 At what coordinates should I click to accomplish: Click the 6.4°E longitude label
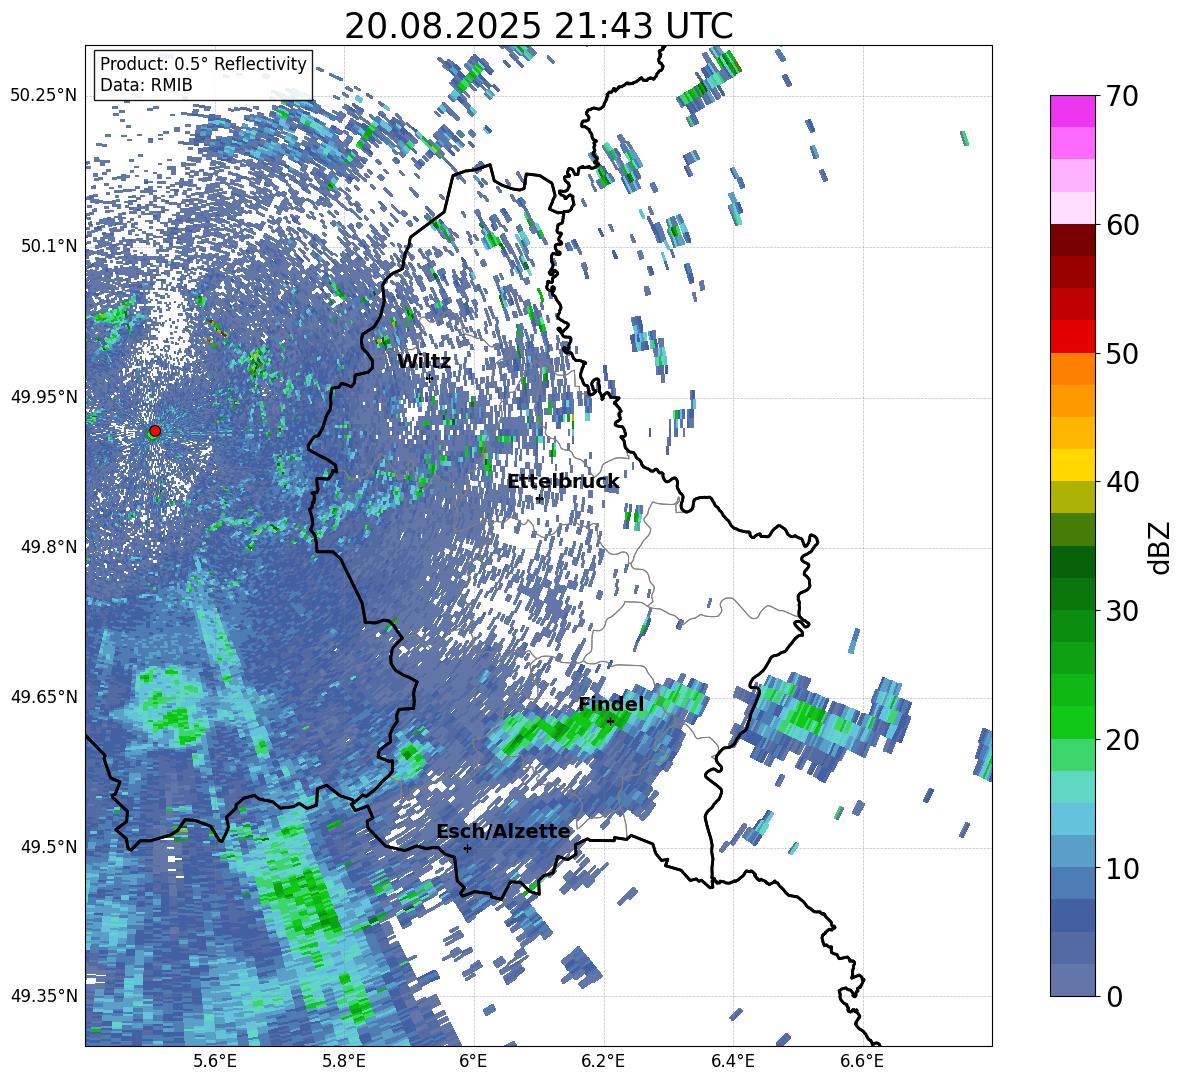point(732,1061)
